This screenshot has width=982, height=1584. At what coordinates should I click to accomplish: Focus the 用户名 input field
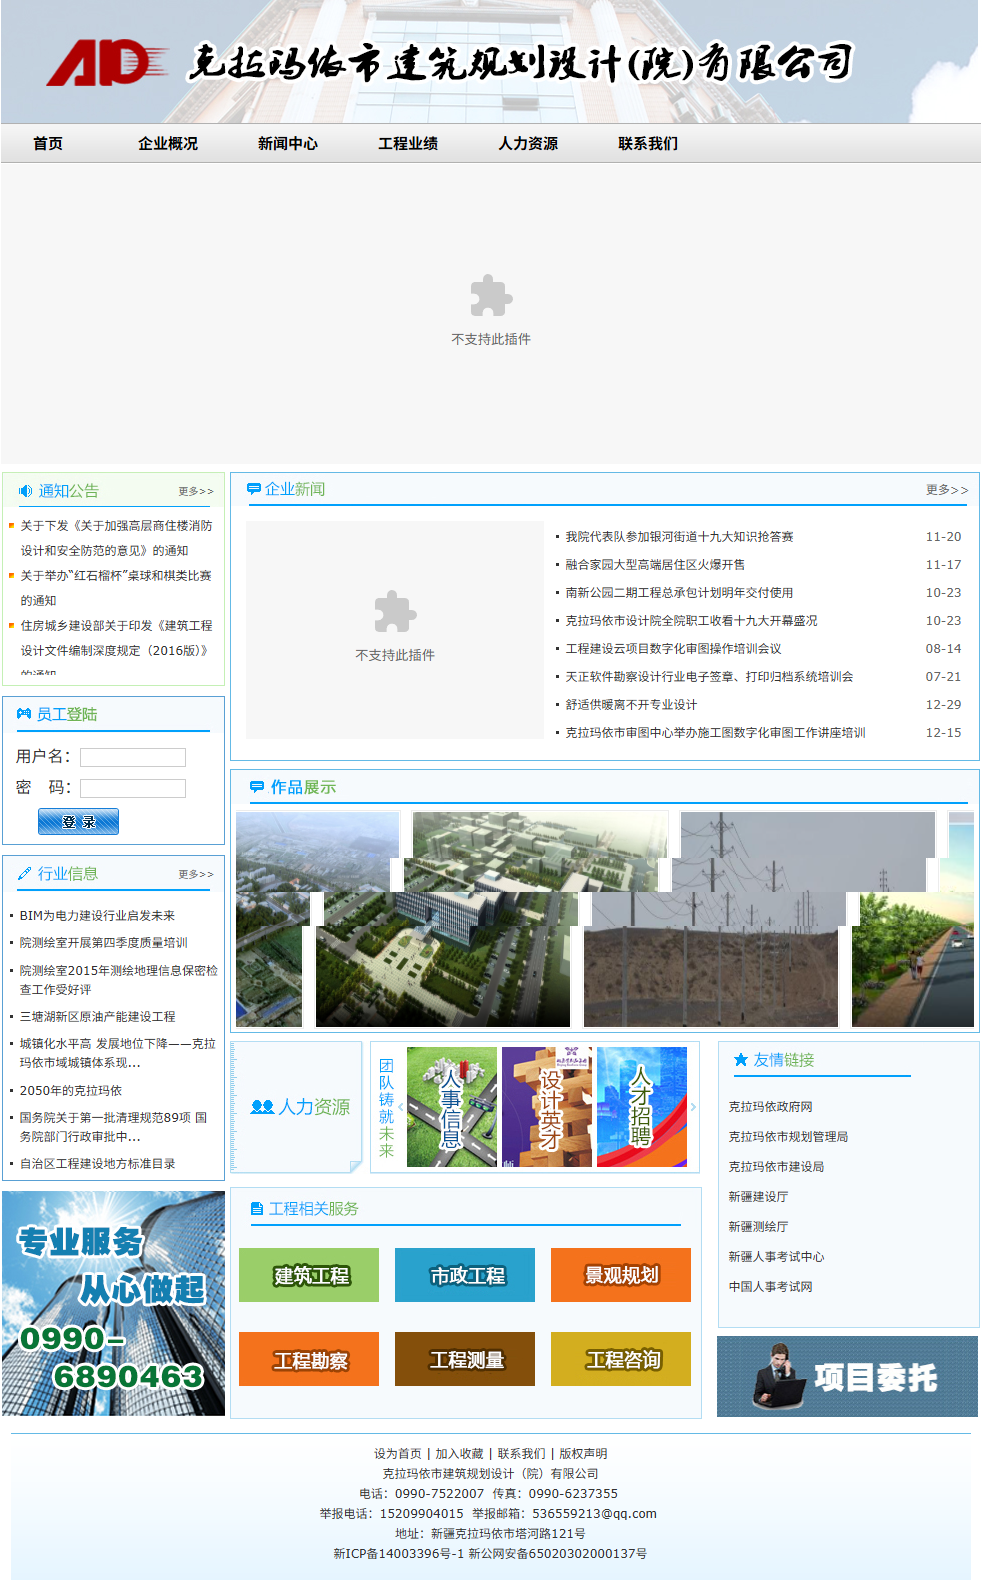coord(133,757)
